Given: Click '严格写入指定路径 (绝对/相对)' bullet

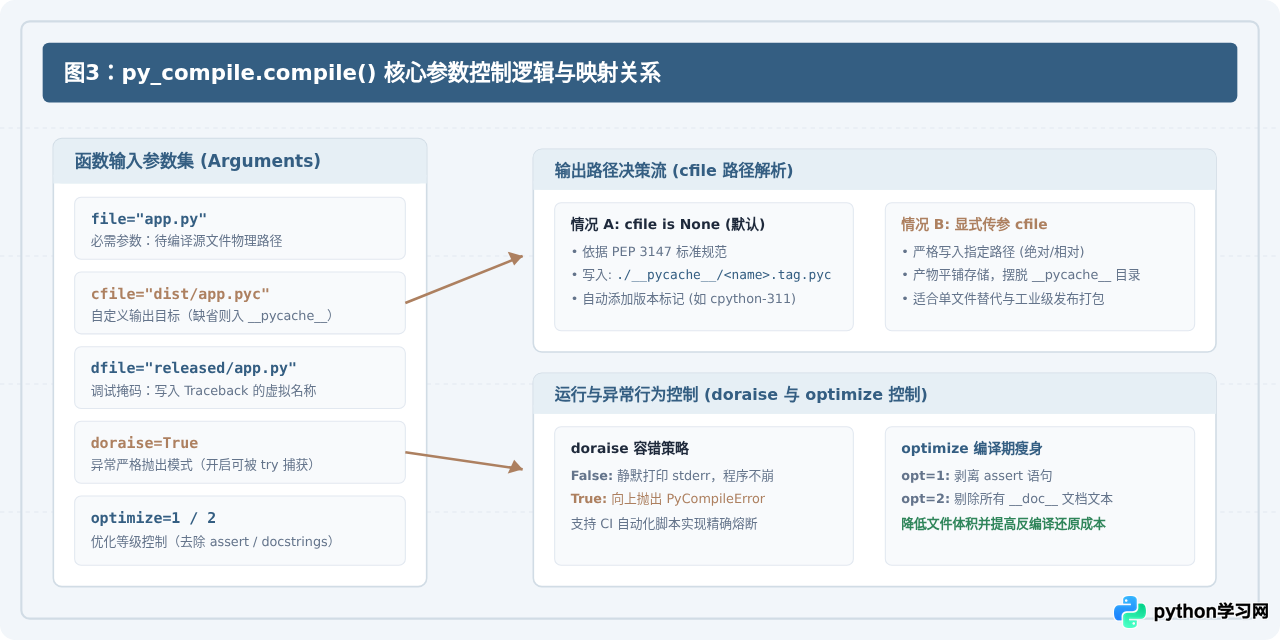Looking at the screenshot, I should tap(993, 252).
